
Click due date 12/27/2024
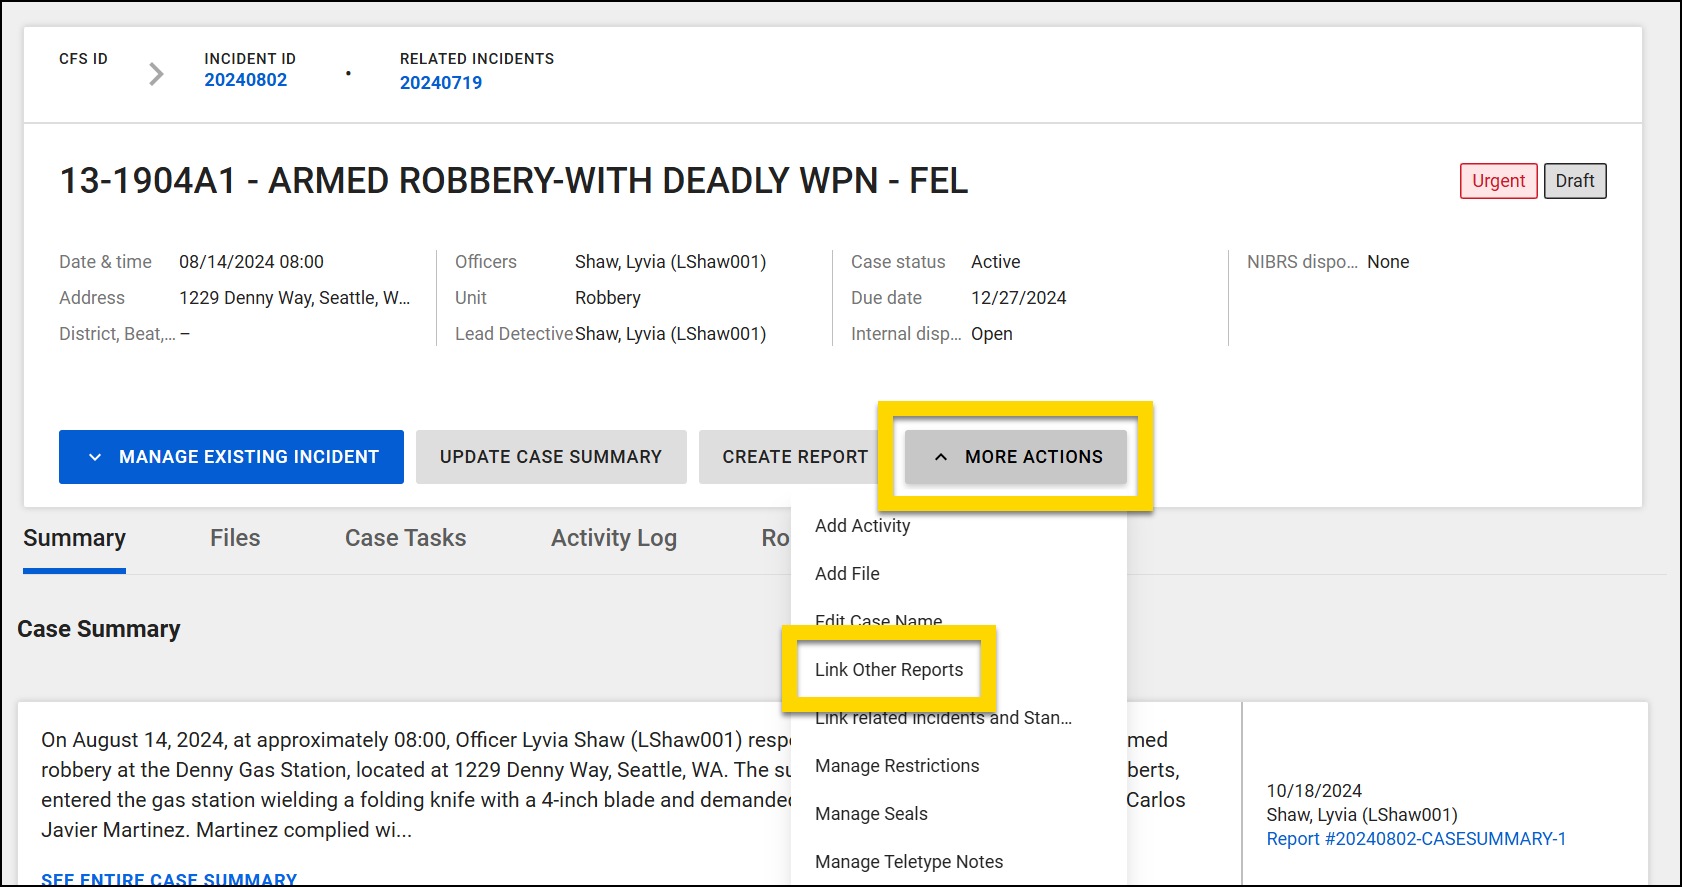coord(1019,298)
